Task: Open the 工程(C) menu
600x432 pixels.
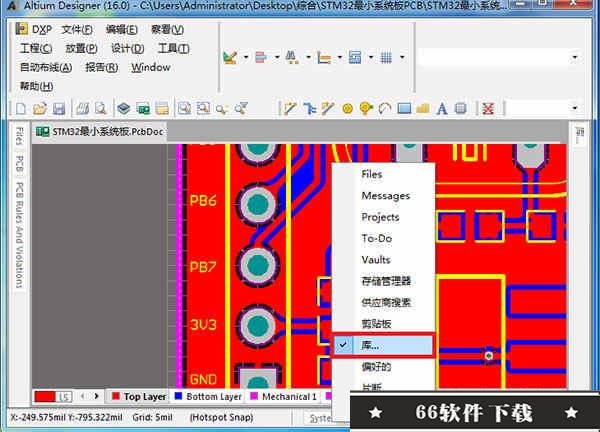Action: [x=36, y=49]
